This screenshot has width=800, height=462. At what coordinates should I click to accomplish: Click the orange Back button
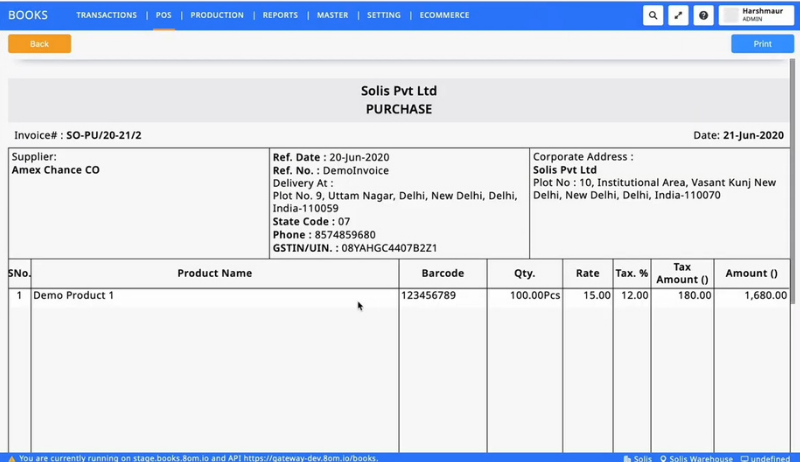[39, 44]
